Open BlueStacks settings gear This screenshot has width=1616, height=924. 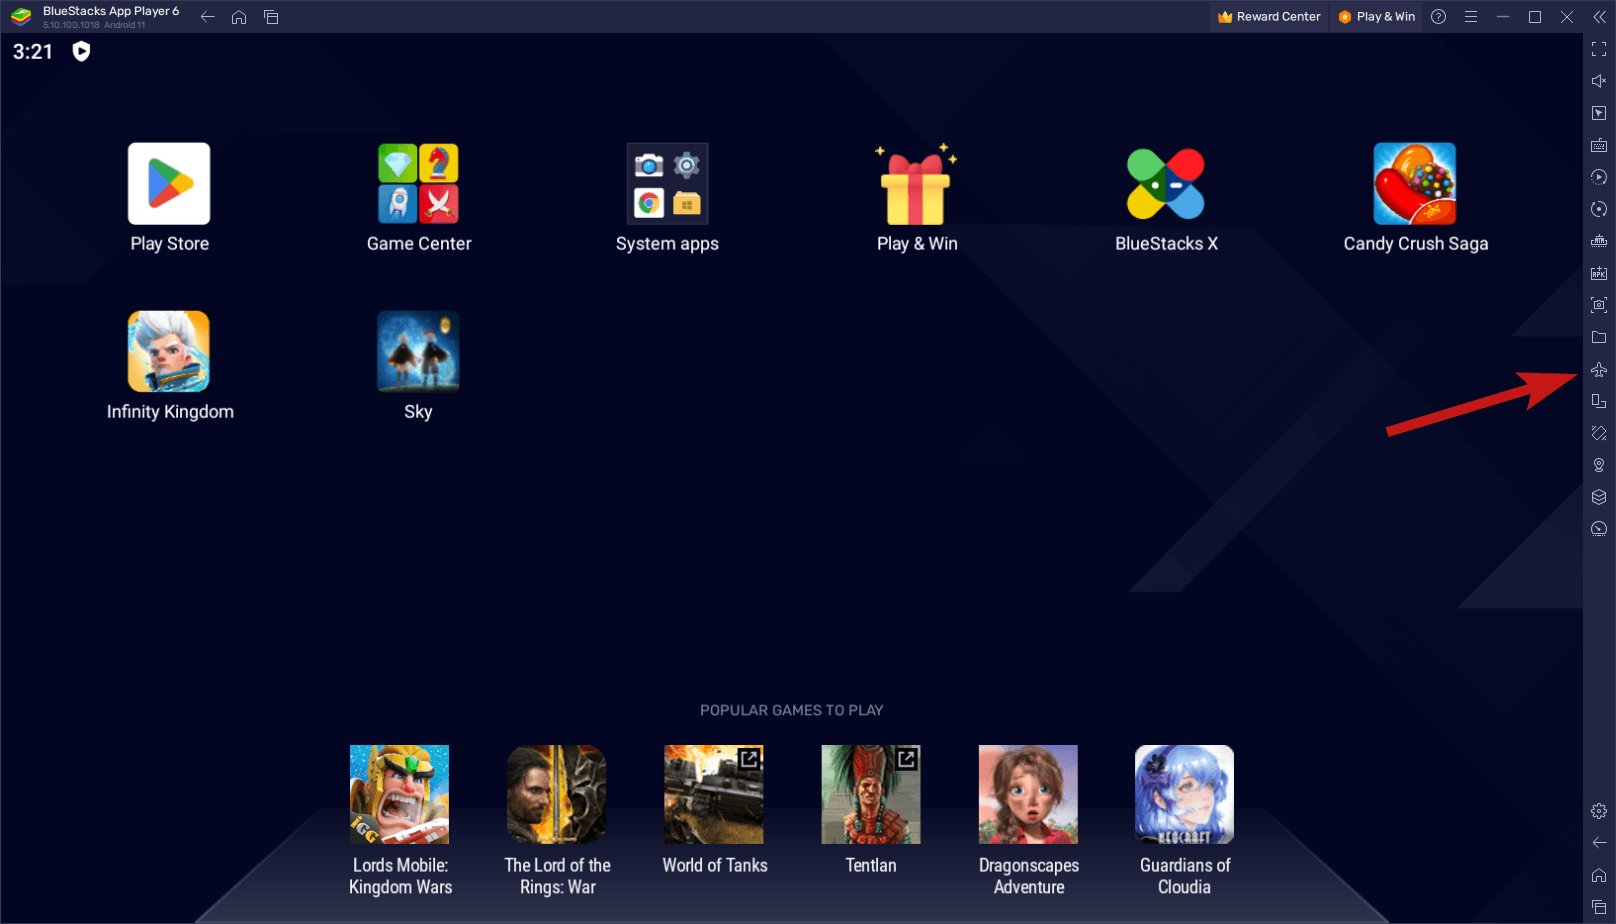1599,811
